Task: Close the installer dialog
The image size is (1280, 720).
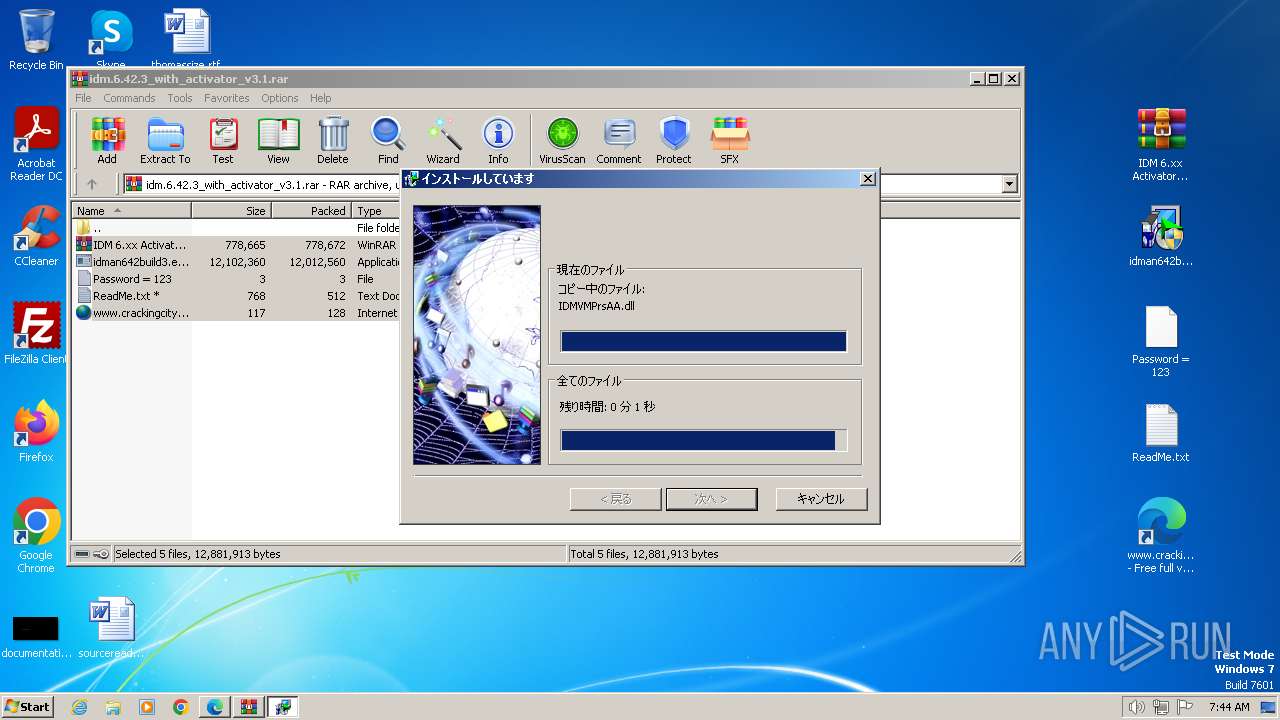Action: pyautogui.click(x=868, y=178)
